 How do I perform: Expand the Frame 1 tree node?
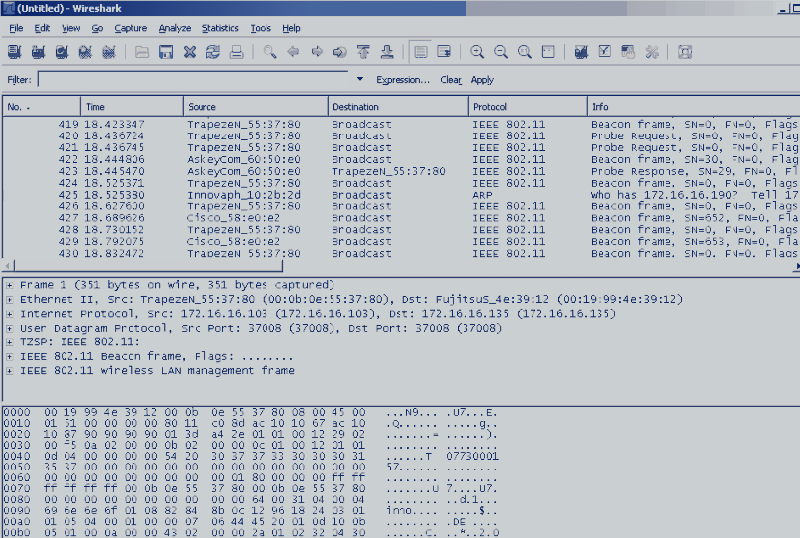point(9,285)
